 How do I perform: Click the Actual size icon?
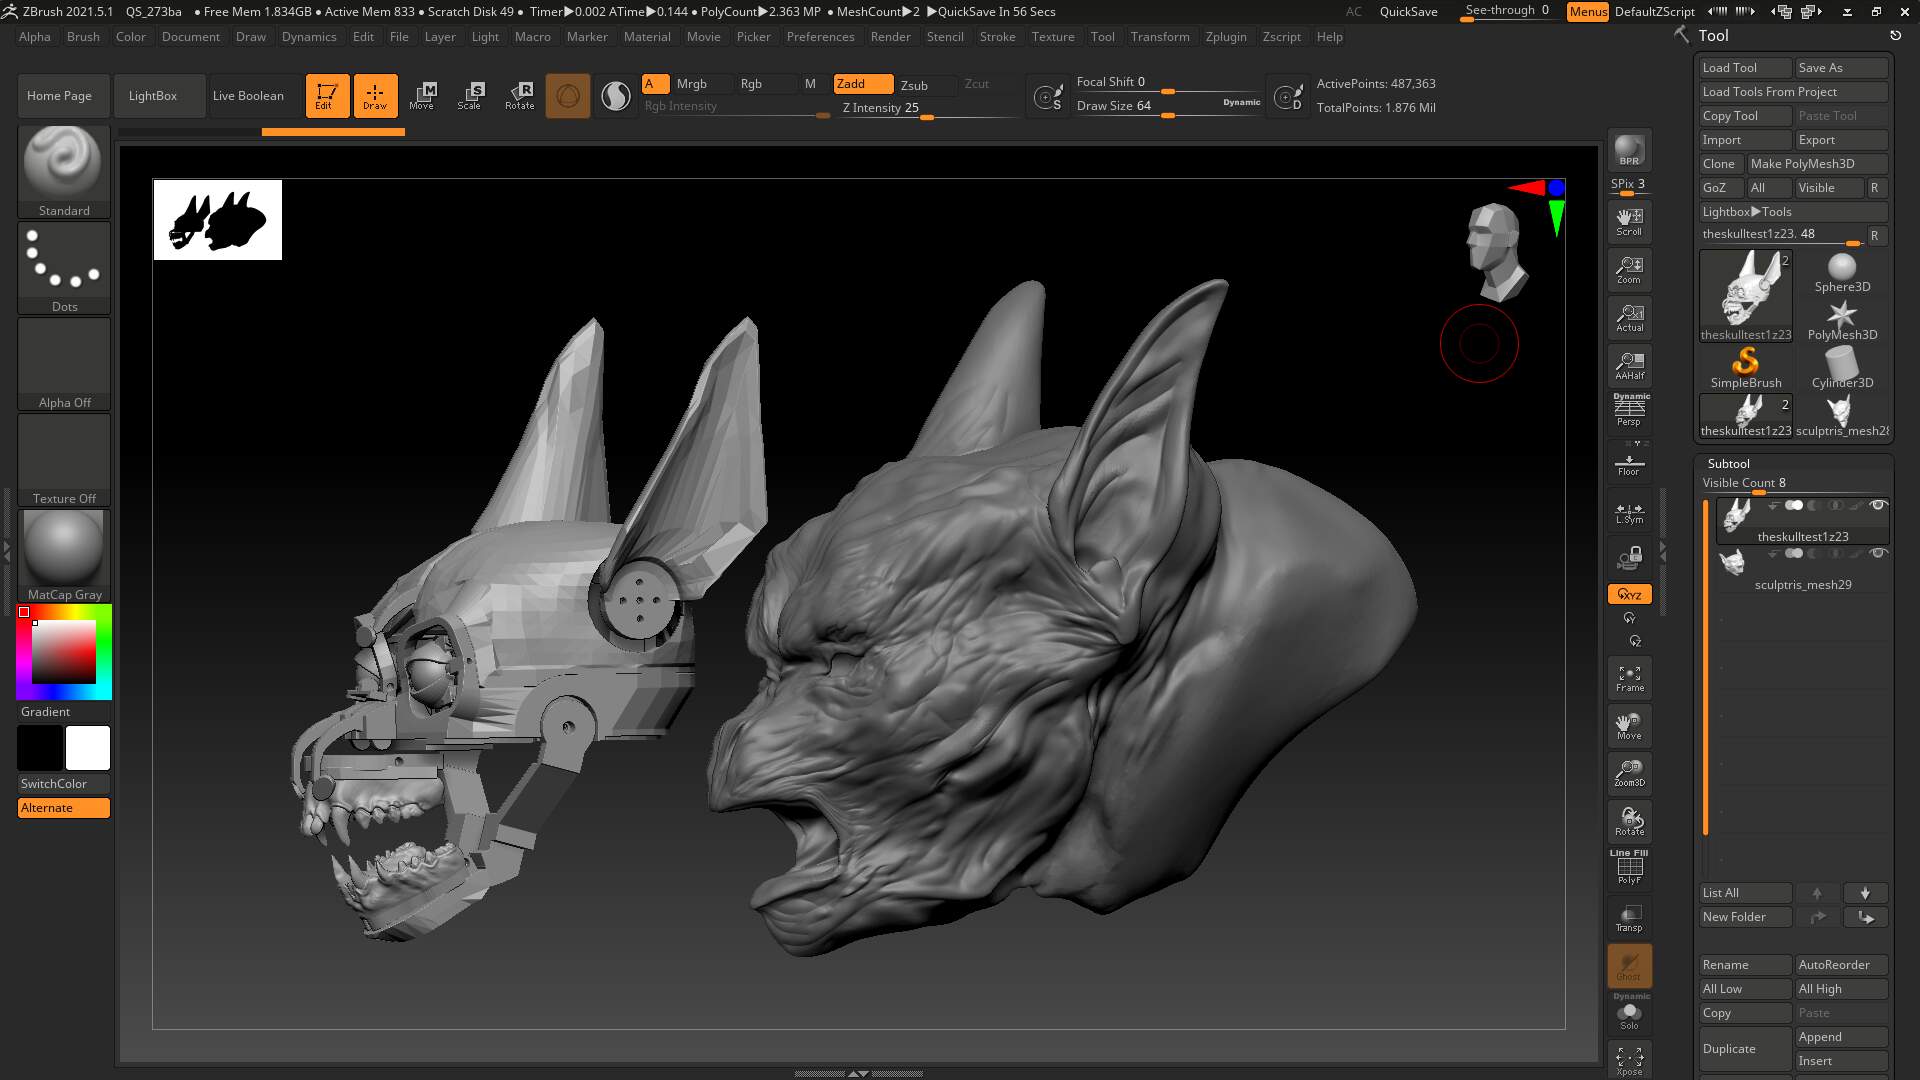(1629, 317)
